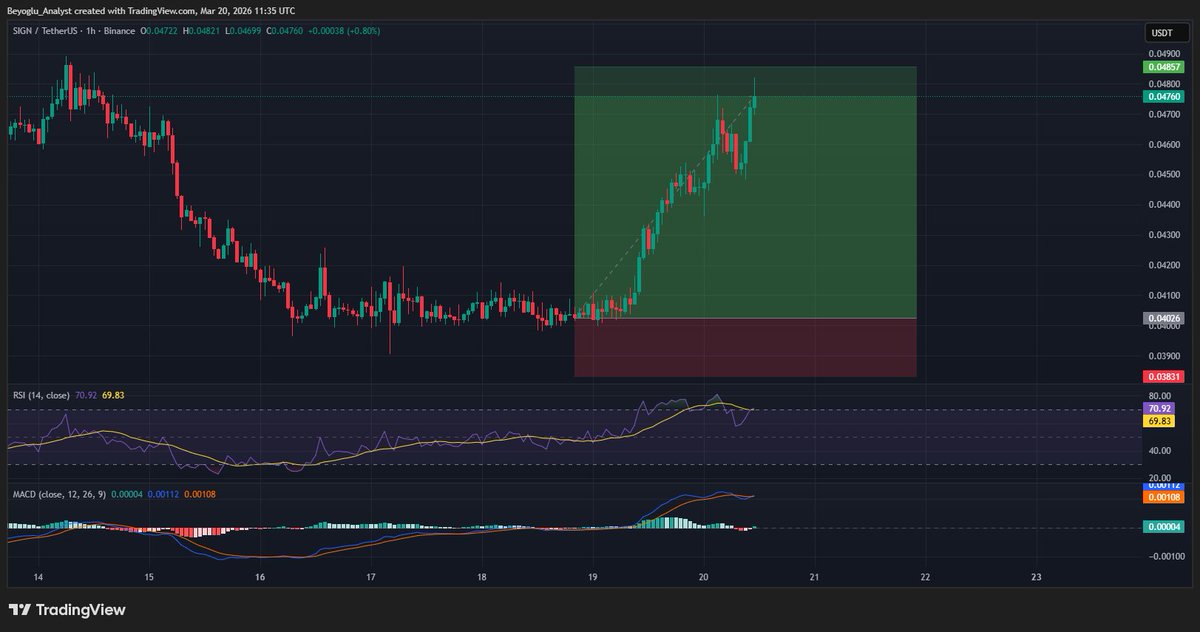Screen dimensions: 1200x632
Task: Click the 0.04300 price axis label
Action: pos(1163,235)
